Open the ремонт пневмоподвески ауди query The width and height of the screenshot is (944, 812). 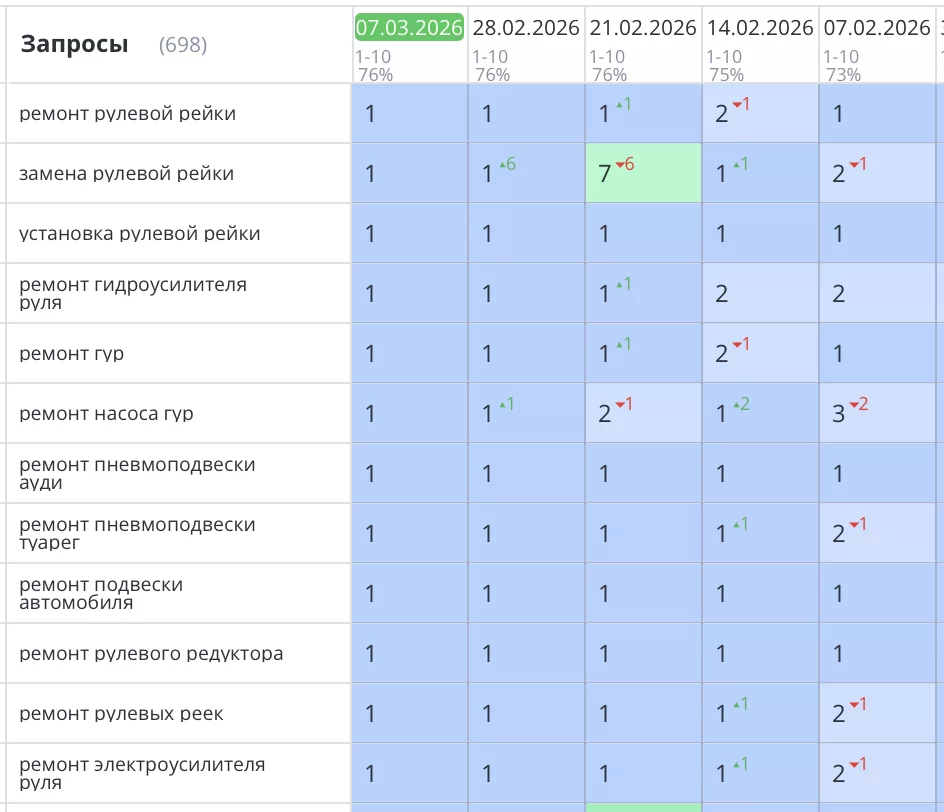(137, 473)
